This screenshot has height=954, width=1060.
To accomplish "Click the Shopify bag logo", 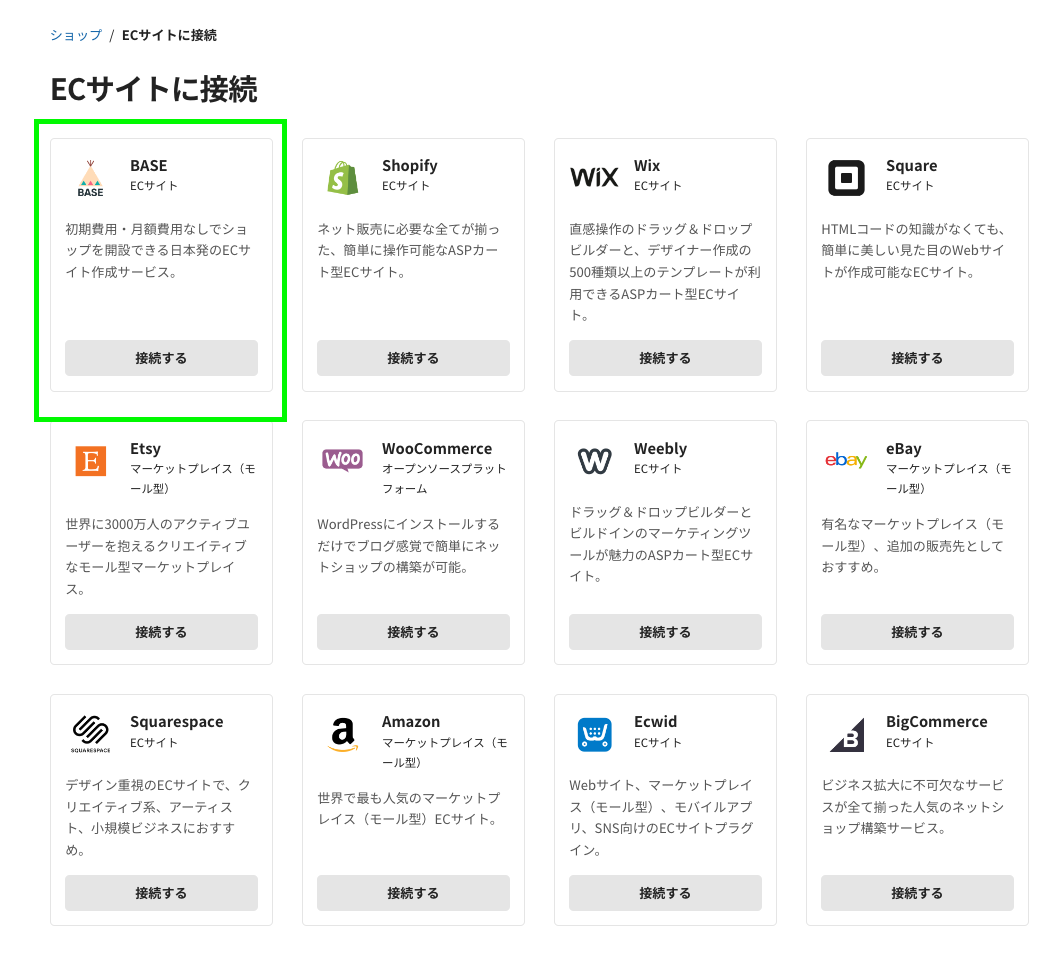I will pos(343,178).
